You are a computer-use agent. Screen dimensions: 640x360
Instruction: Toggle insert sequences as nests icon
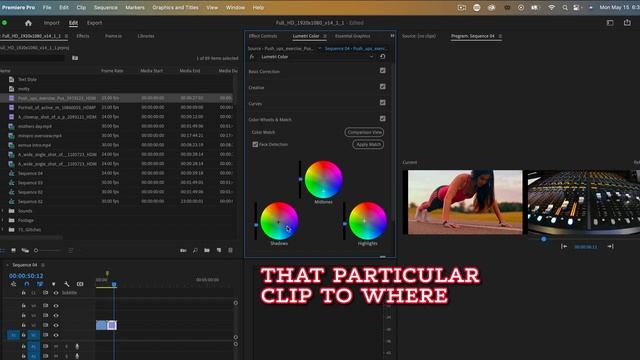pos(13,284)
